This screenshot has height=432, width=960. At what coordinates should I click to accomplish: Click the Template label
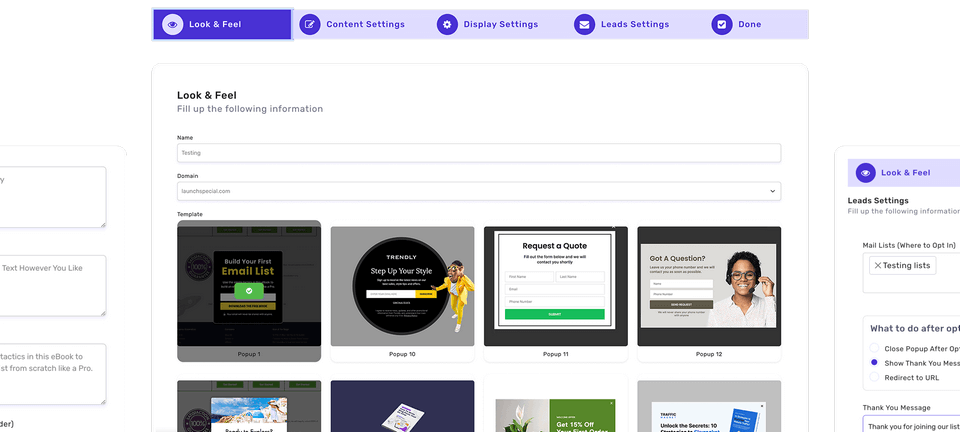click(x=190, y=214)
